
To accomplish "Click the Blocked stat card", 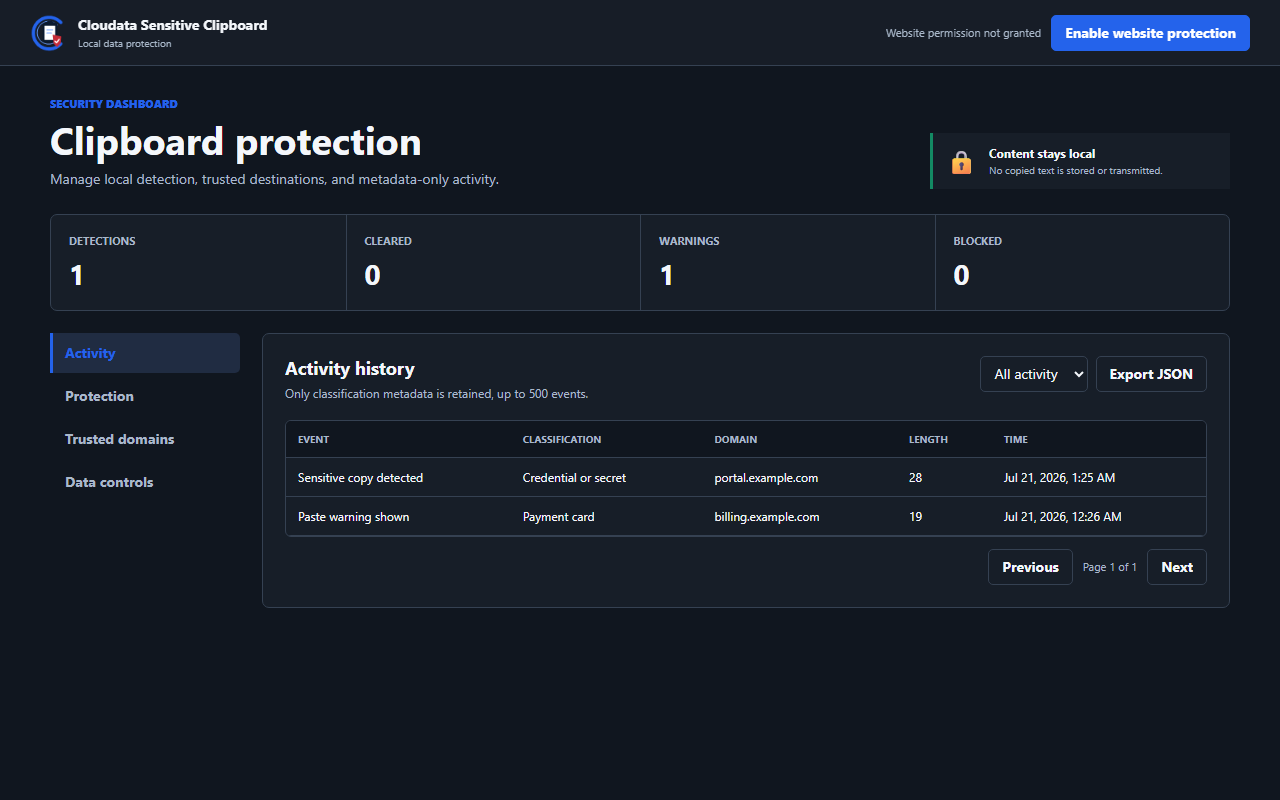I will click(1082, 262).
